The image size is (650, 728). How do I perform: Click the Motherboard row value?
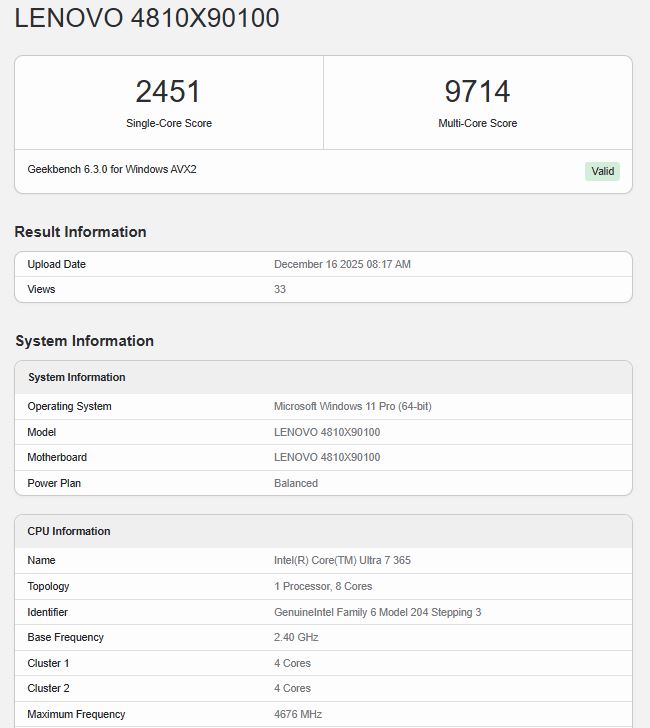327,458
